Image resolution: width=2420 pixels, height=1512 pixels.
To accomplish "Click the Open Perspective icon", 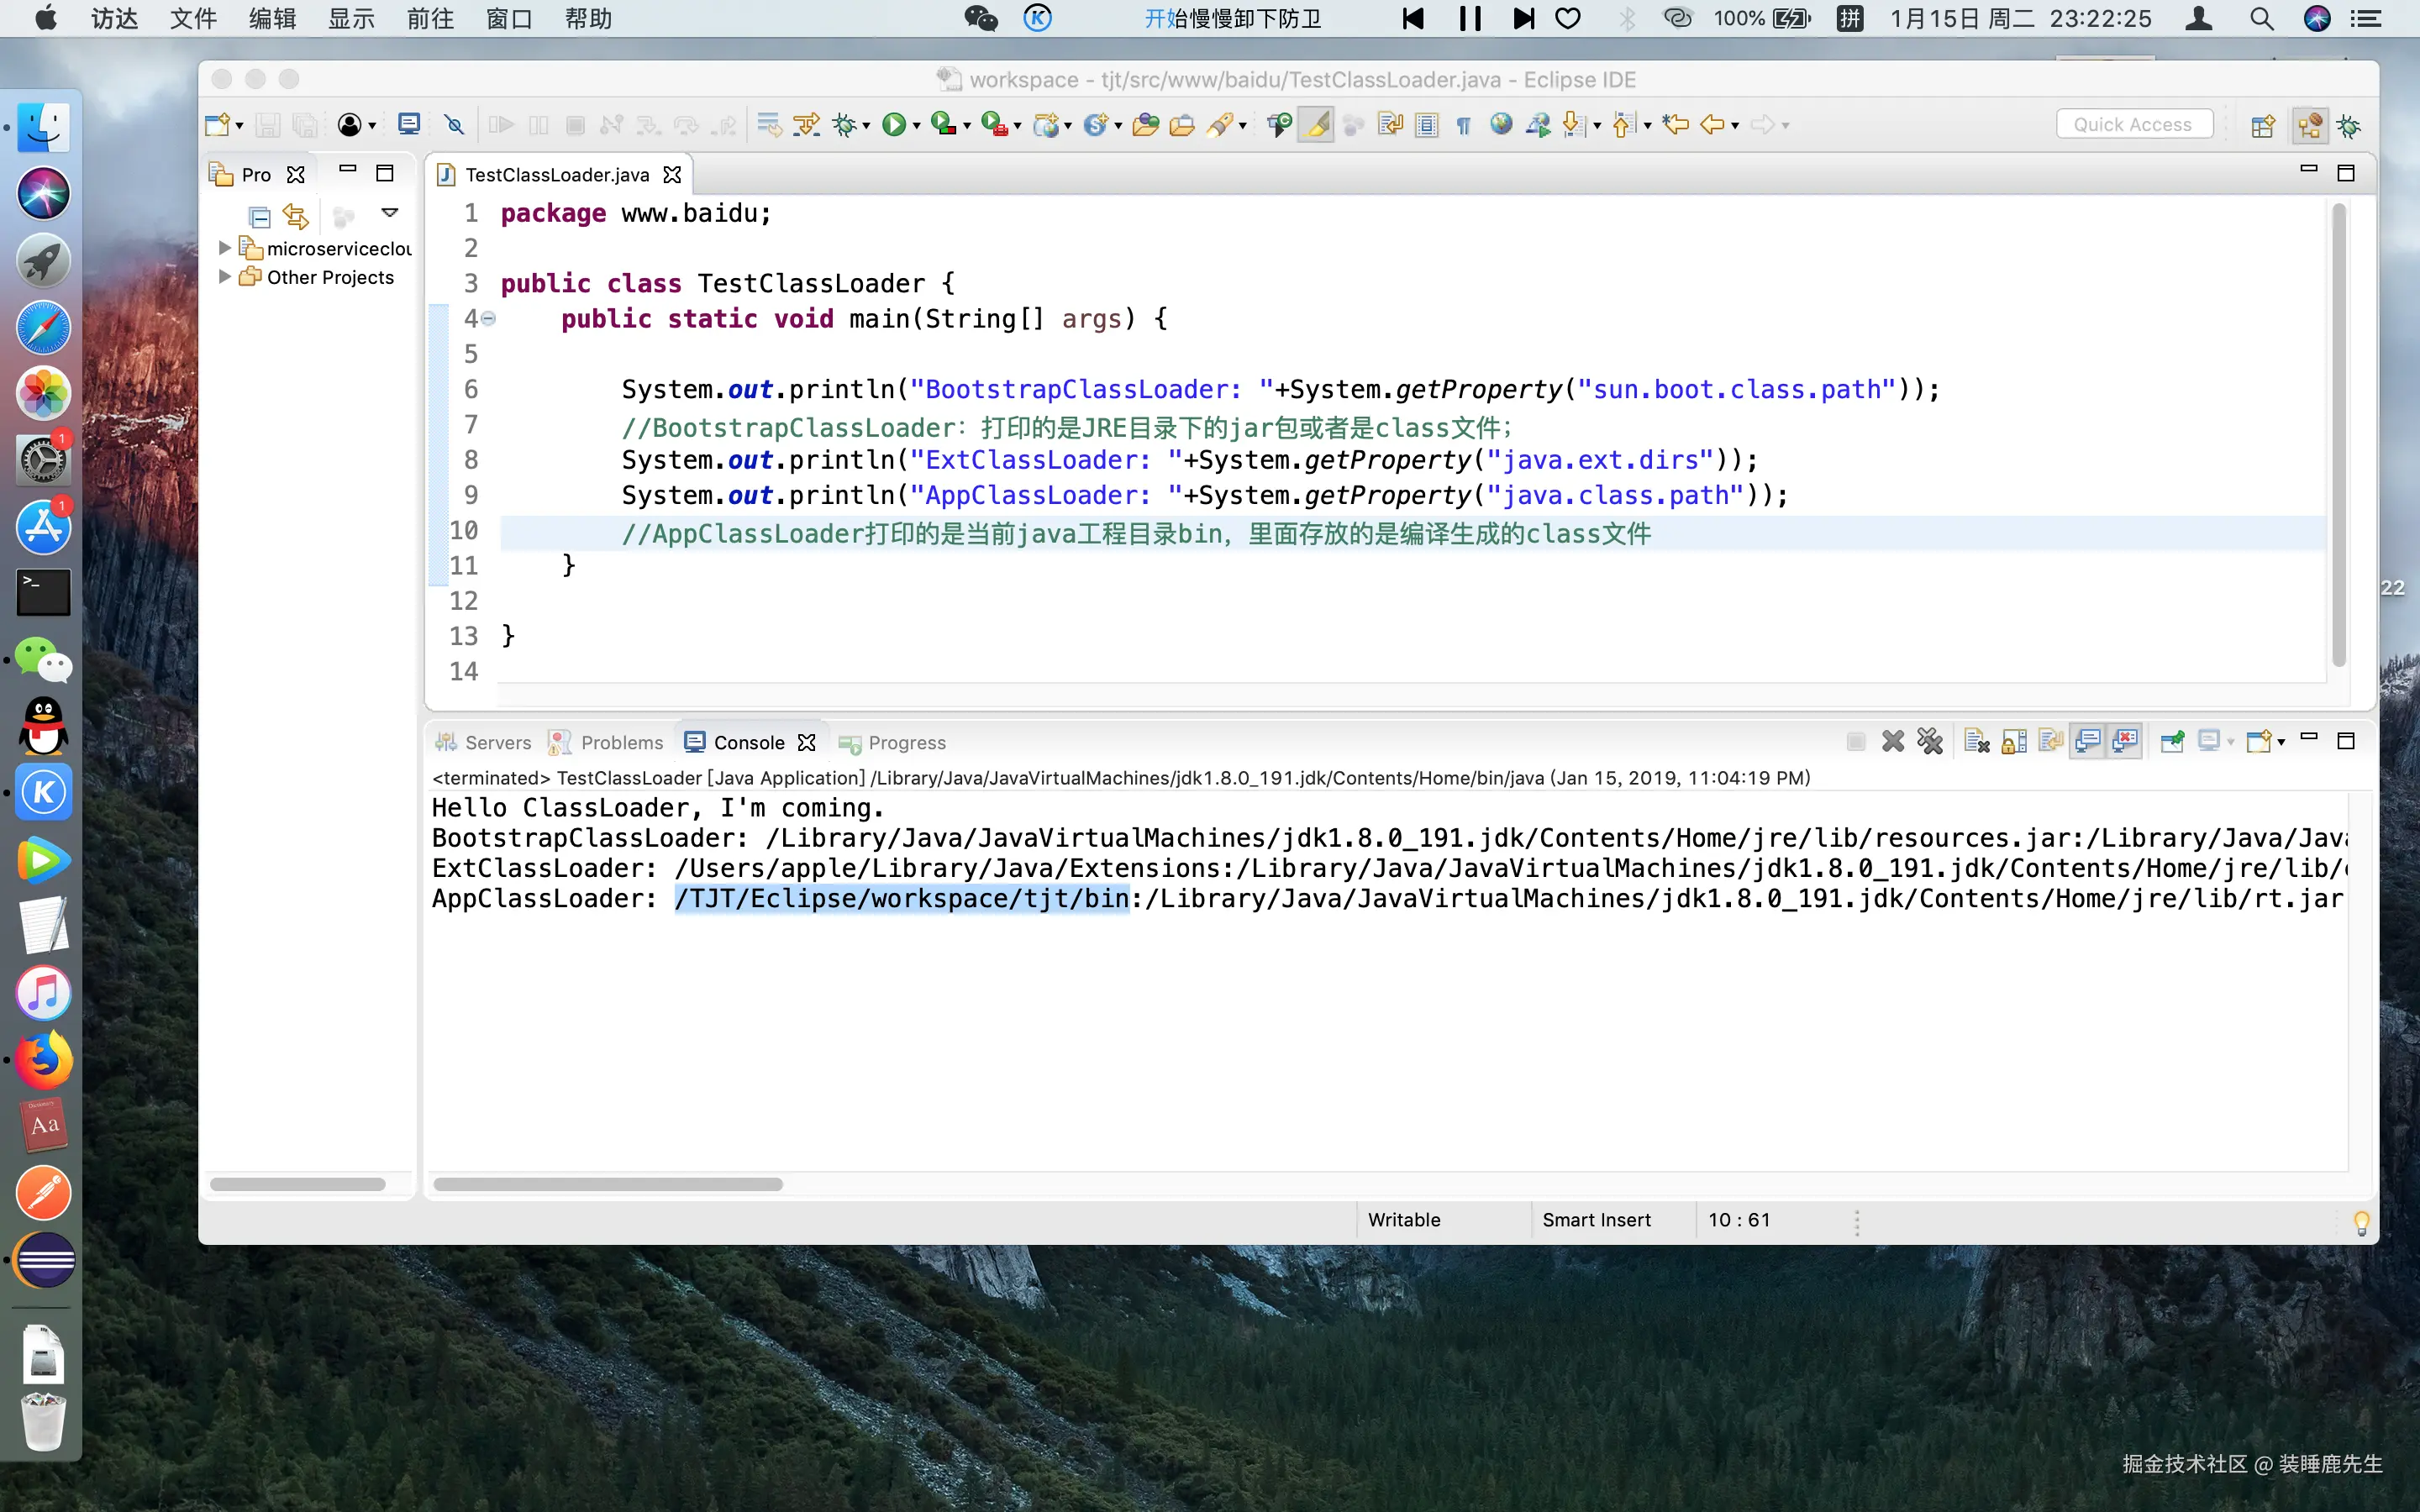I will 2262,126.
